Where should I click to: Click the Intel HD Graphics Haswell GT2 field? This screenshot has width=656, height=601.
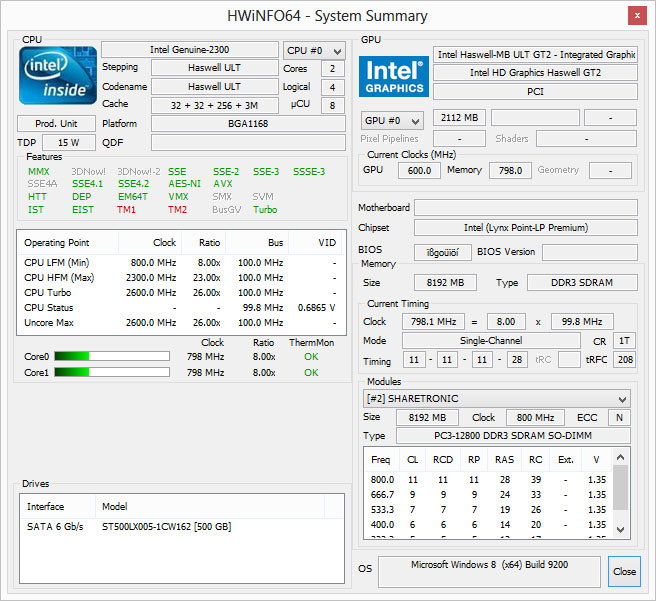pyautogui.click(x=535, y=73)
